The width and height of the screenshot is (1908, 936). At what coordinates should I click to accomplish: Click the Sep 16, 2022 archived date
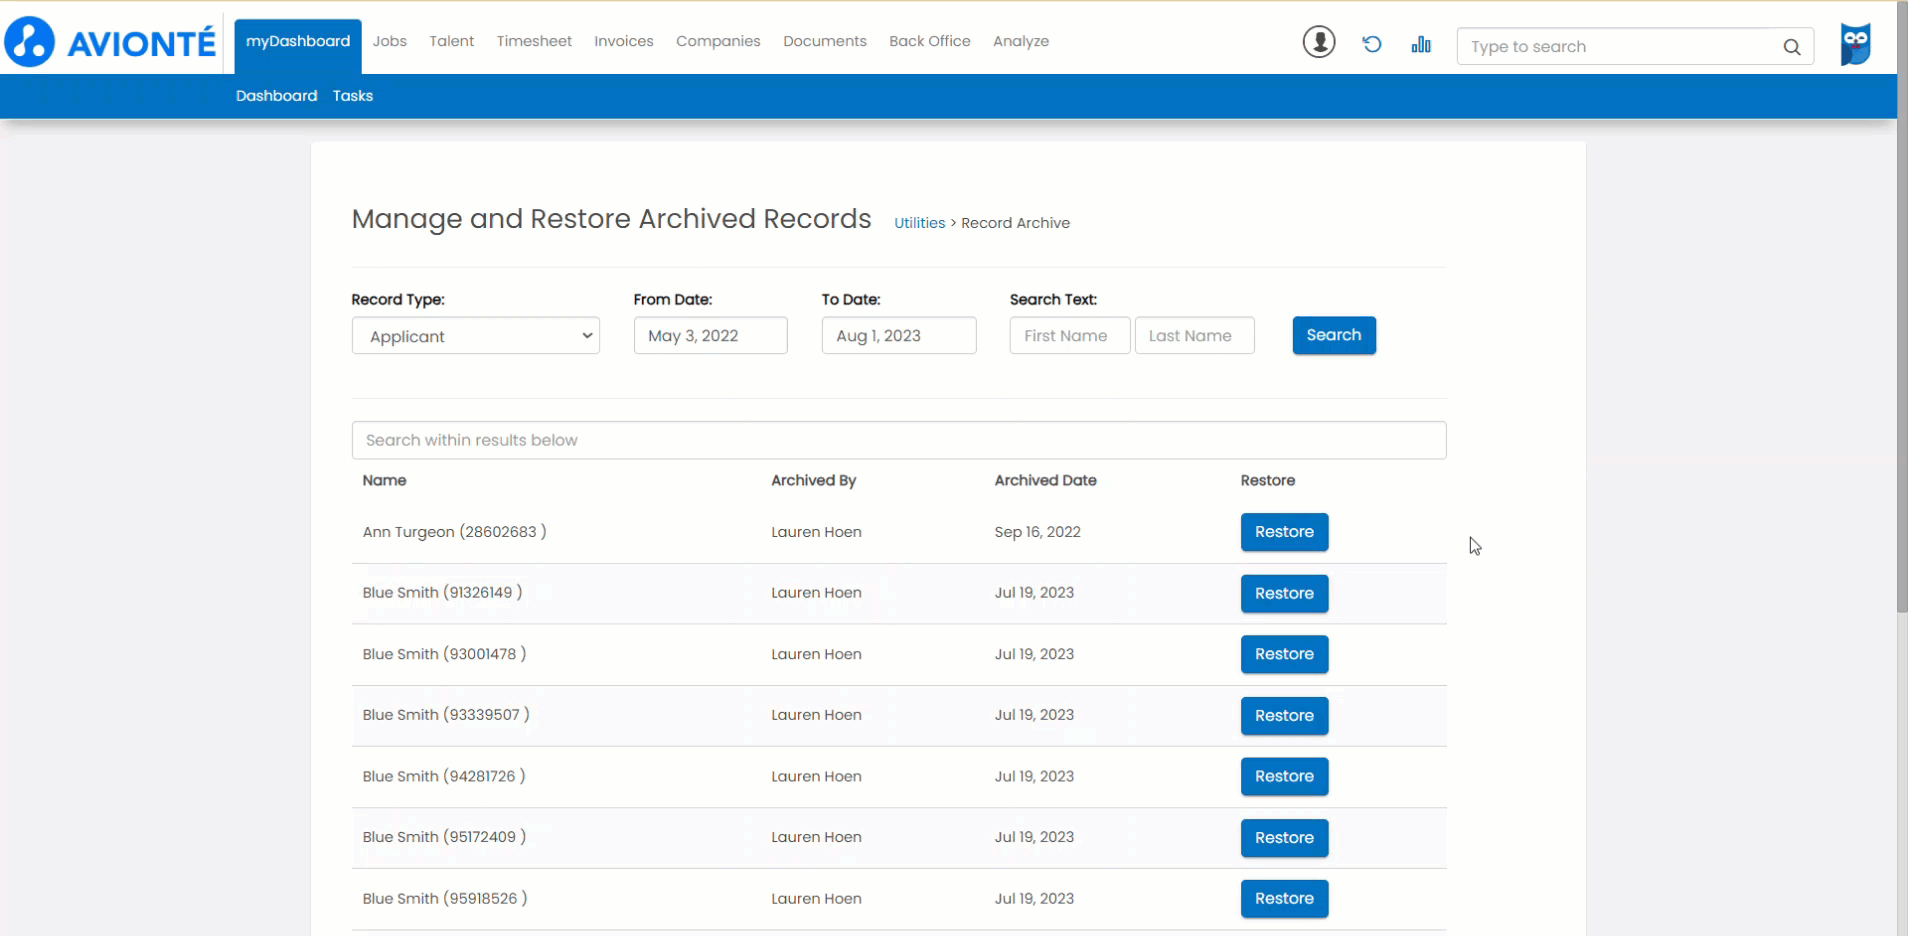[1037, 532]
